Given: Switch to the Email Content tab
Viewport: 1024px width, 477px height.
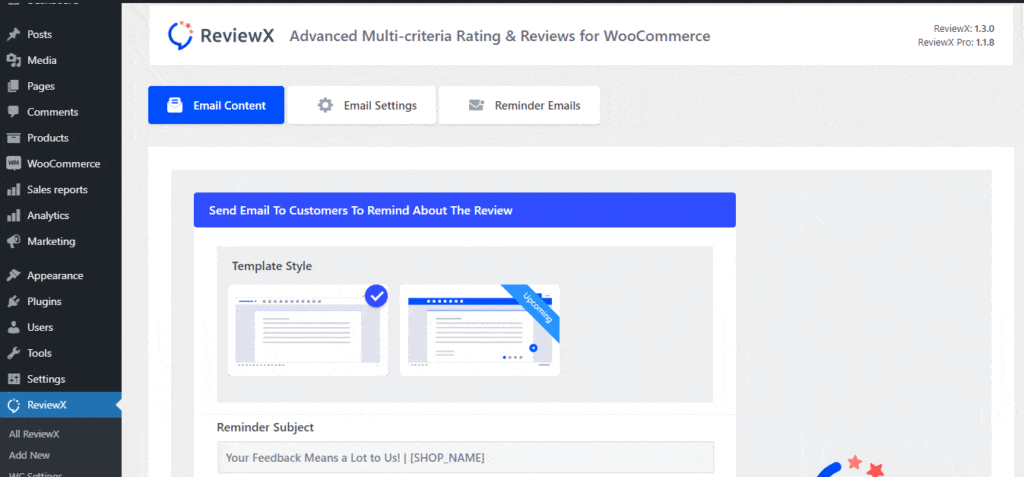Looking at the screenshot, I should (x=216, y=105).
